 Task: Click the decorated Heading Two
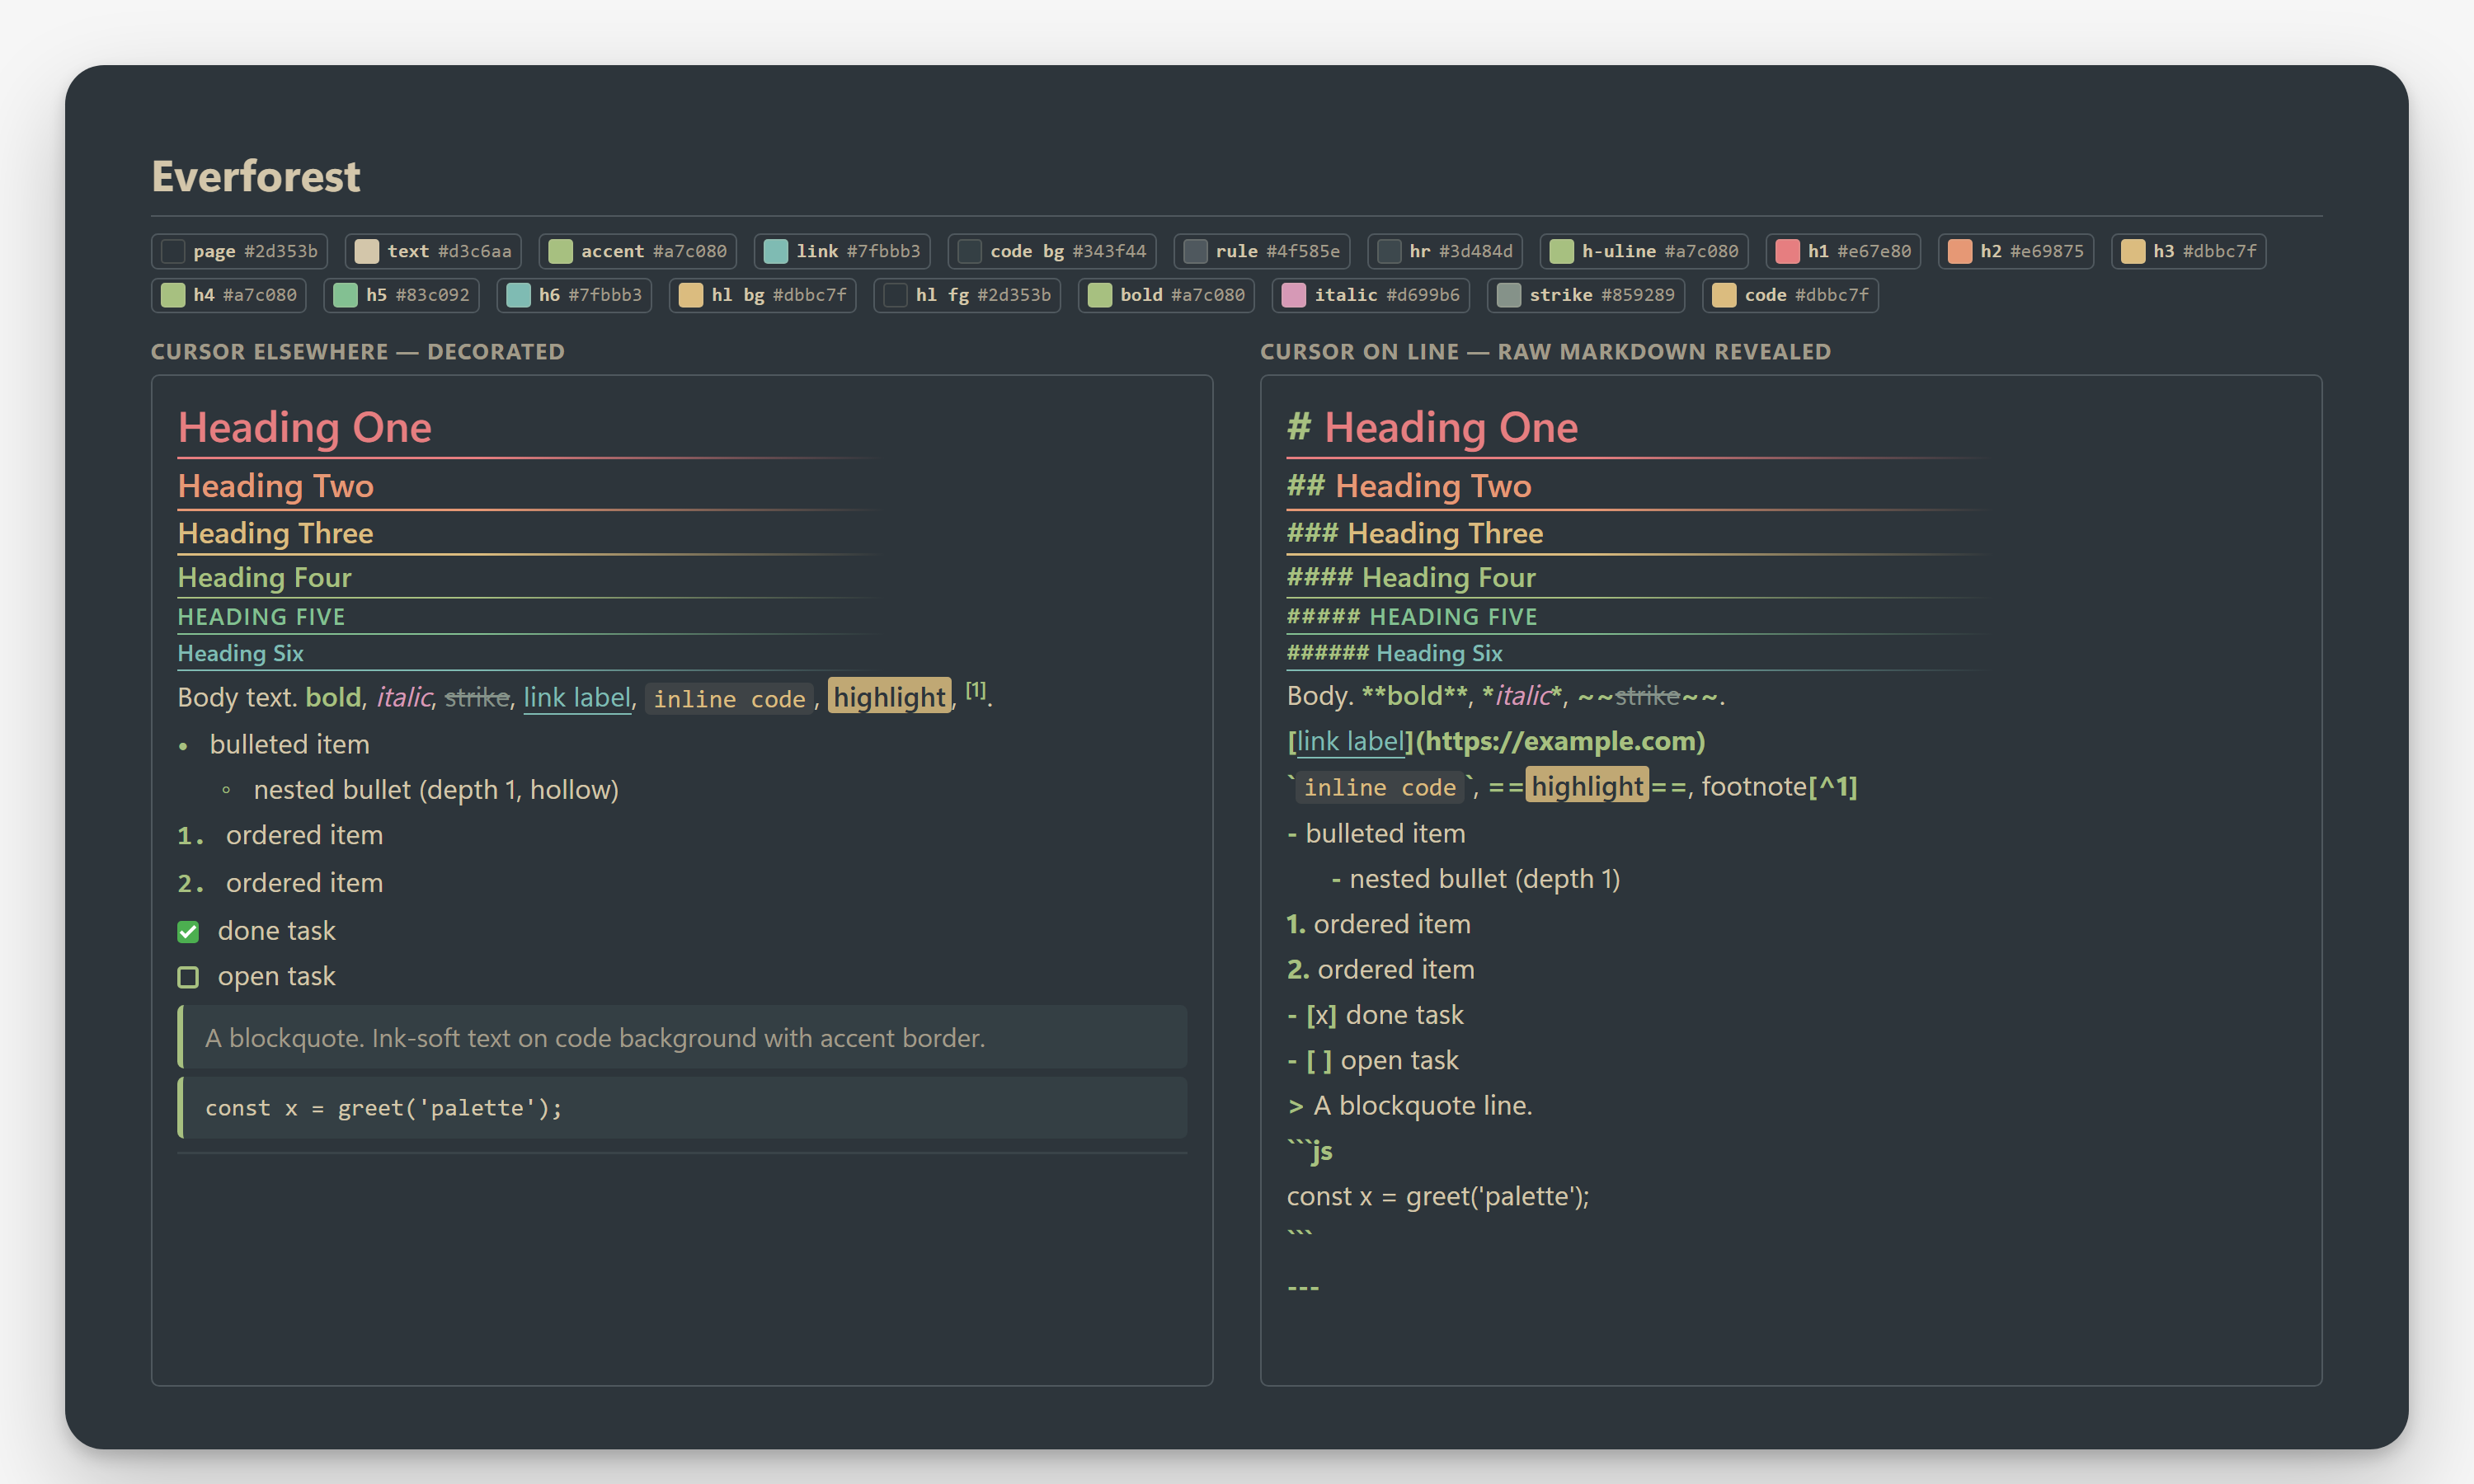point(276,486)
